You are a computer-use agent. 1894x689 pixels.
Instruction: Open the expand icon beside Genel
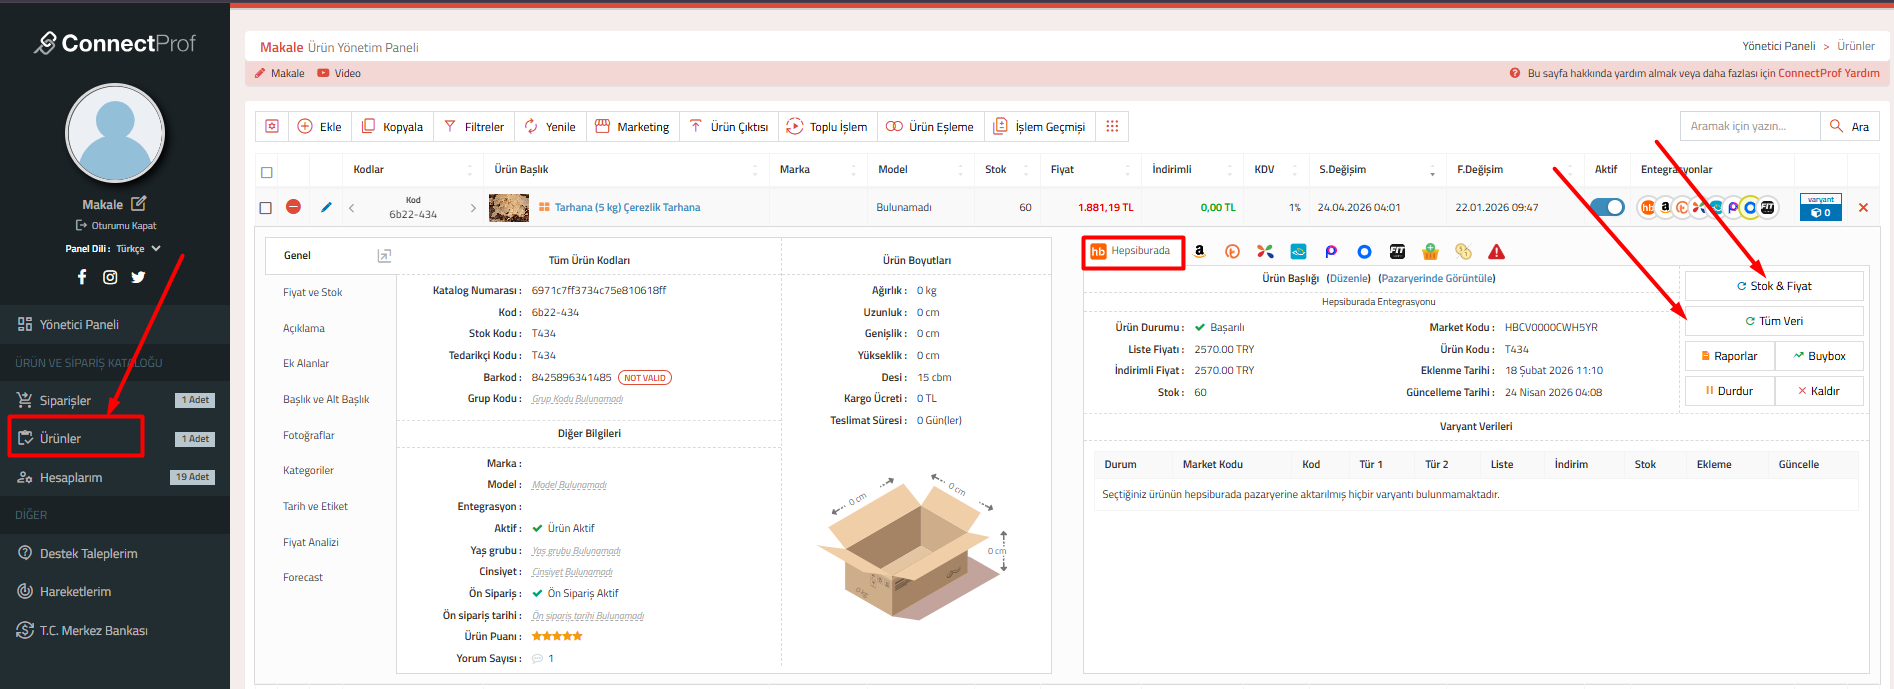click(x=384, y=256)
